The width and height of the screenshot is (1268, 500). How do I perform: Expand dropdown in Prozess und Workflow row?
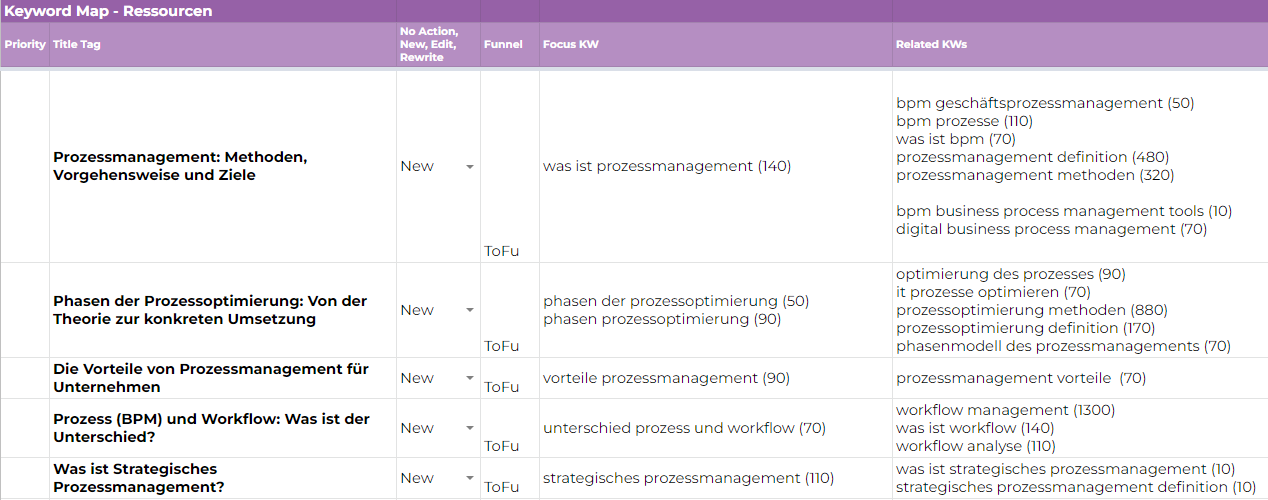[470, 429]
